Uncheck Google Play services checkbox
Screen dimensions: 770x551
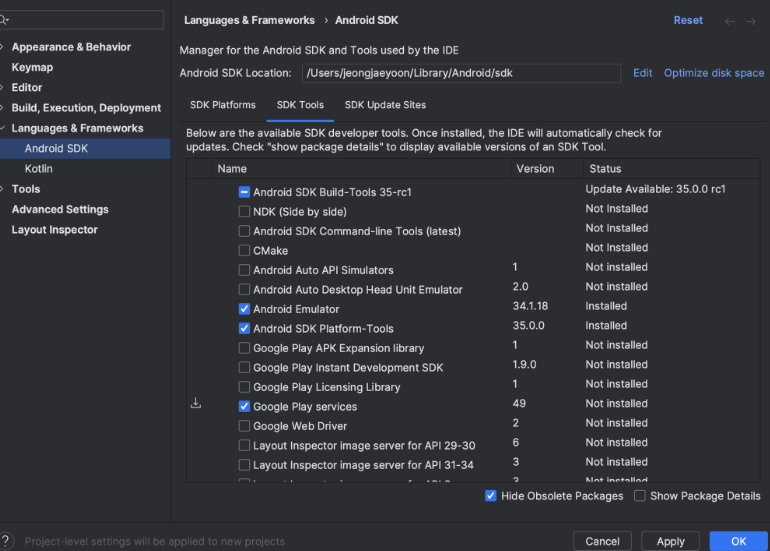pyautogui.click(x=244, y=407)
